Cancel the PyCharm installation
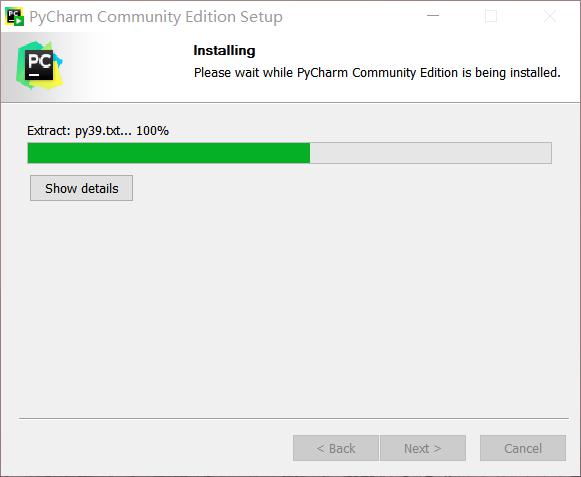The height and width of the screenshot is (477, 581). point(523,448)
